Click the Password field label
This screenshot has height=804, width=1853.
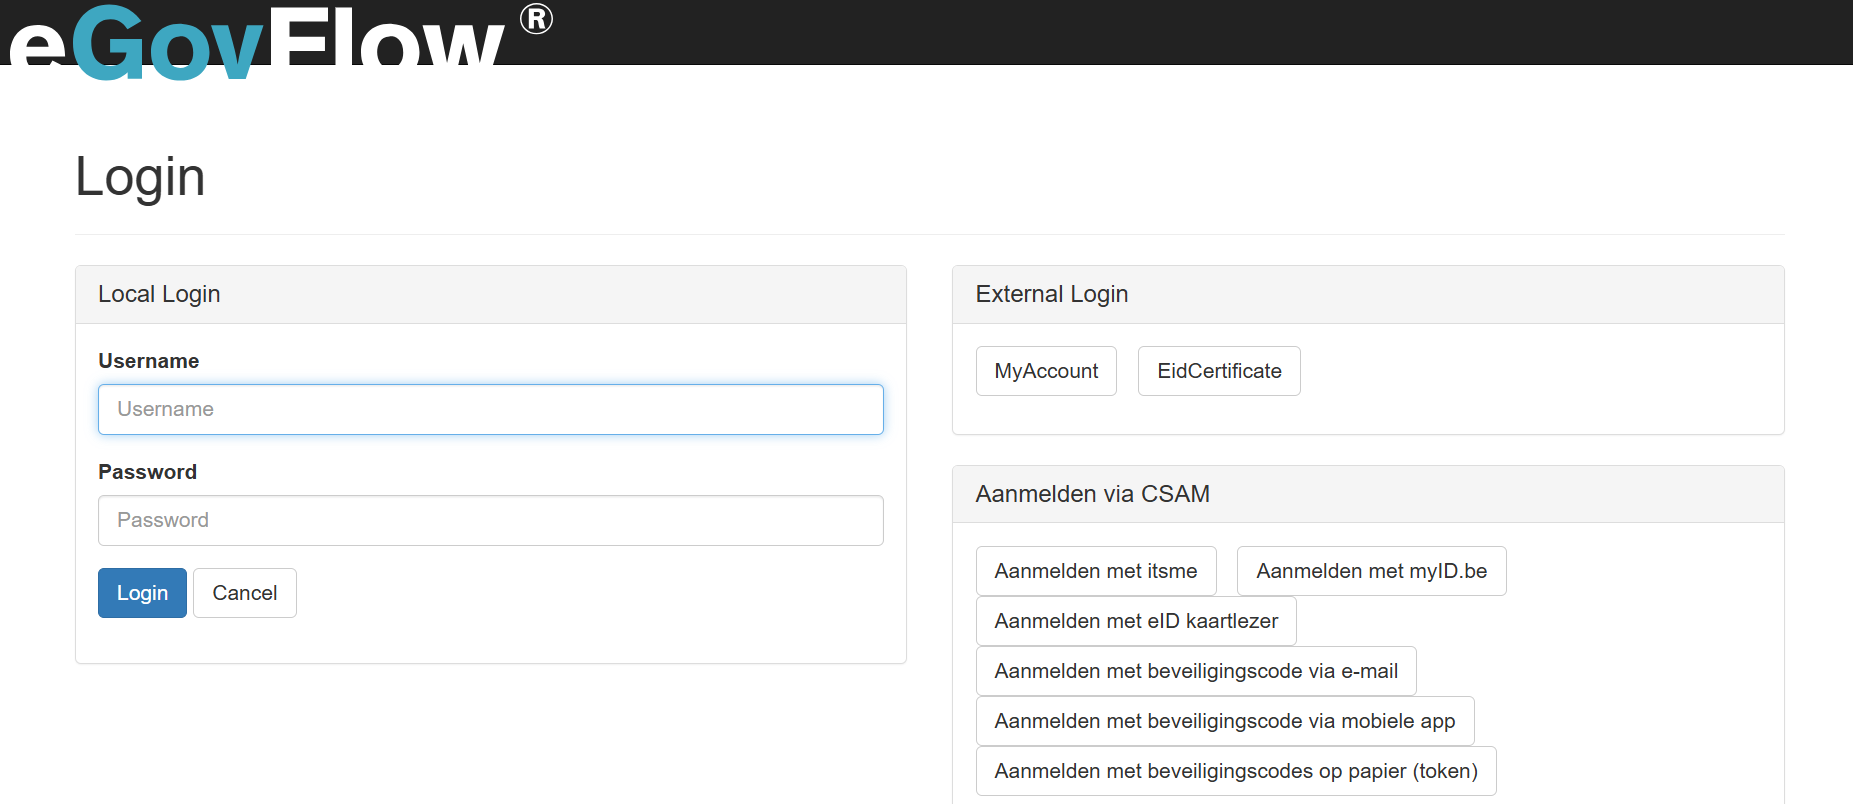[x=148, y=472]
